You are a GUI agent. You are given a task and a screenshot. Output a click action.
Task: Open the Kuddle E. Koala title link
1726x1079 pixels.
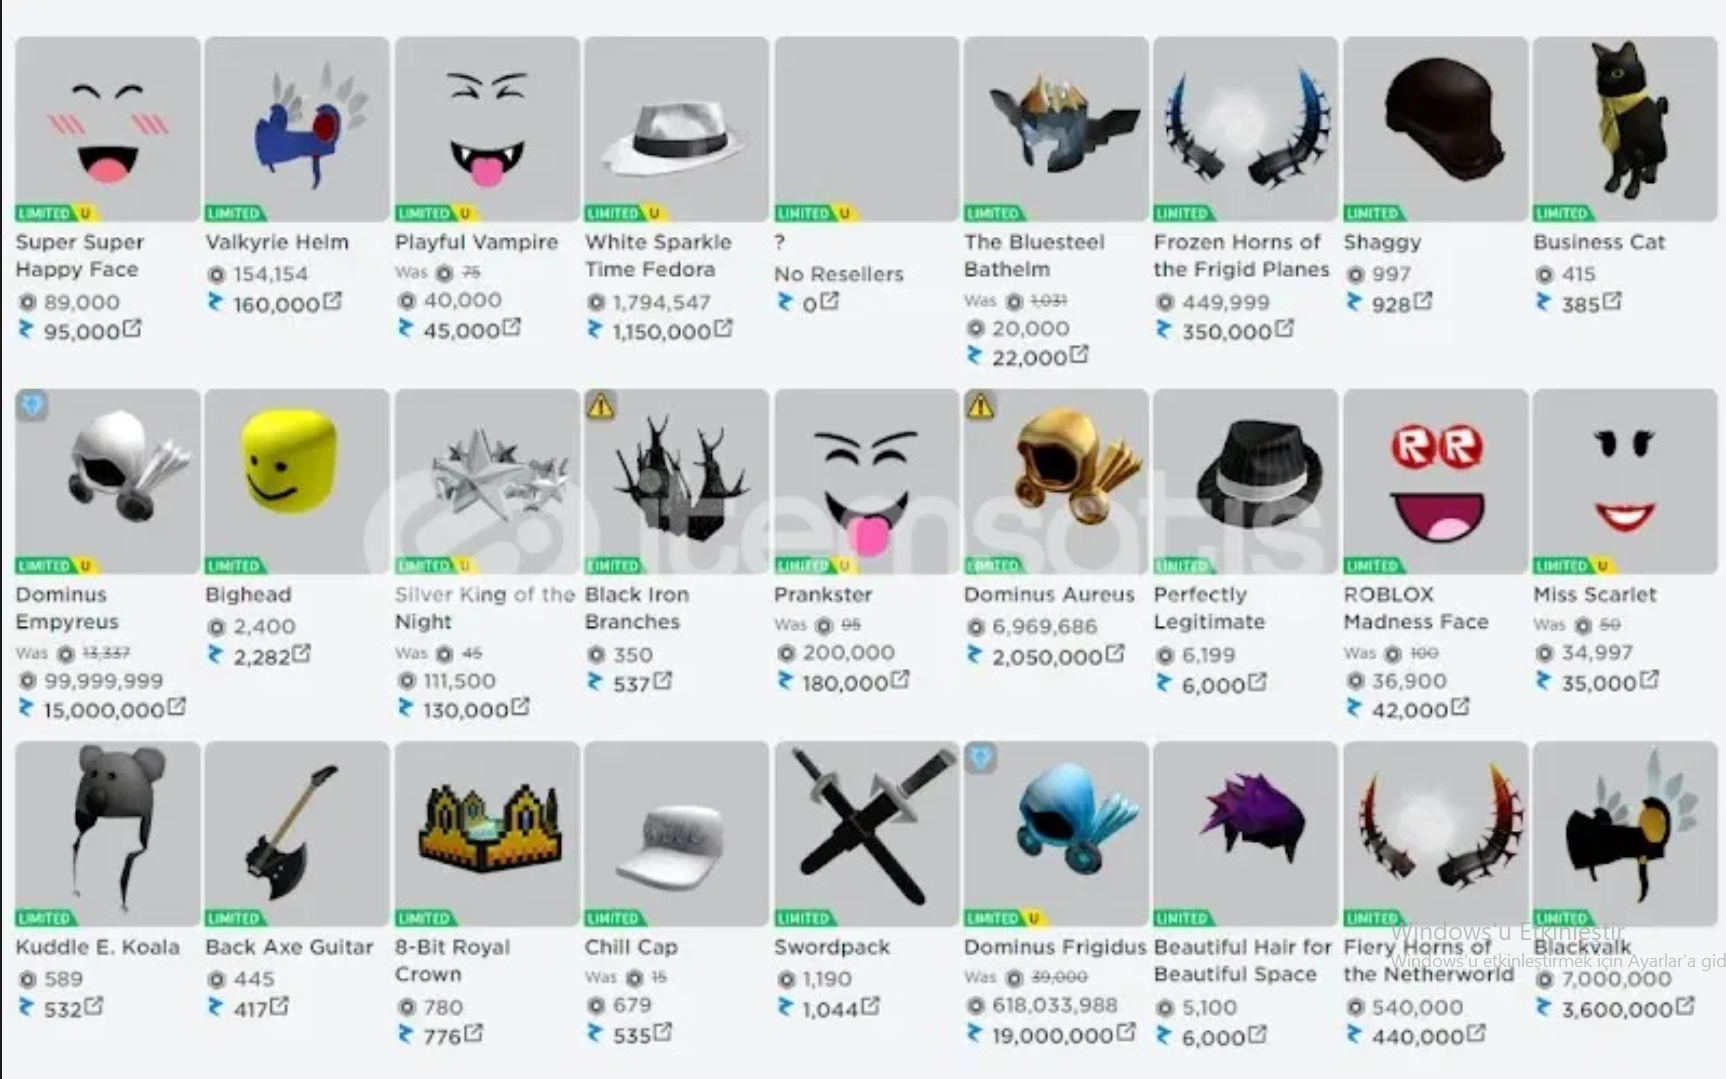pyautogui.click(x=97, y=946)
